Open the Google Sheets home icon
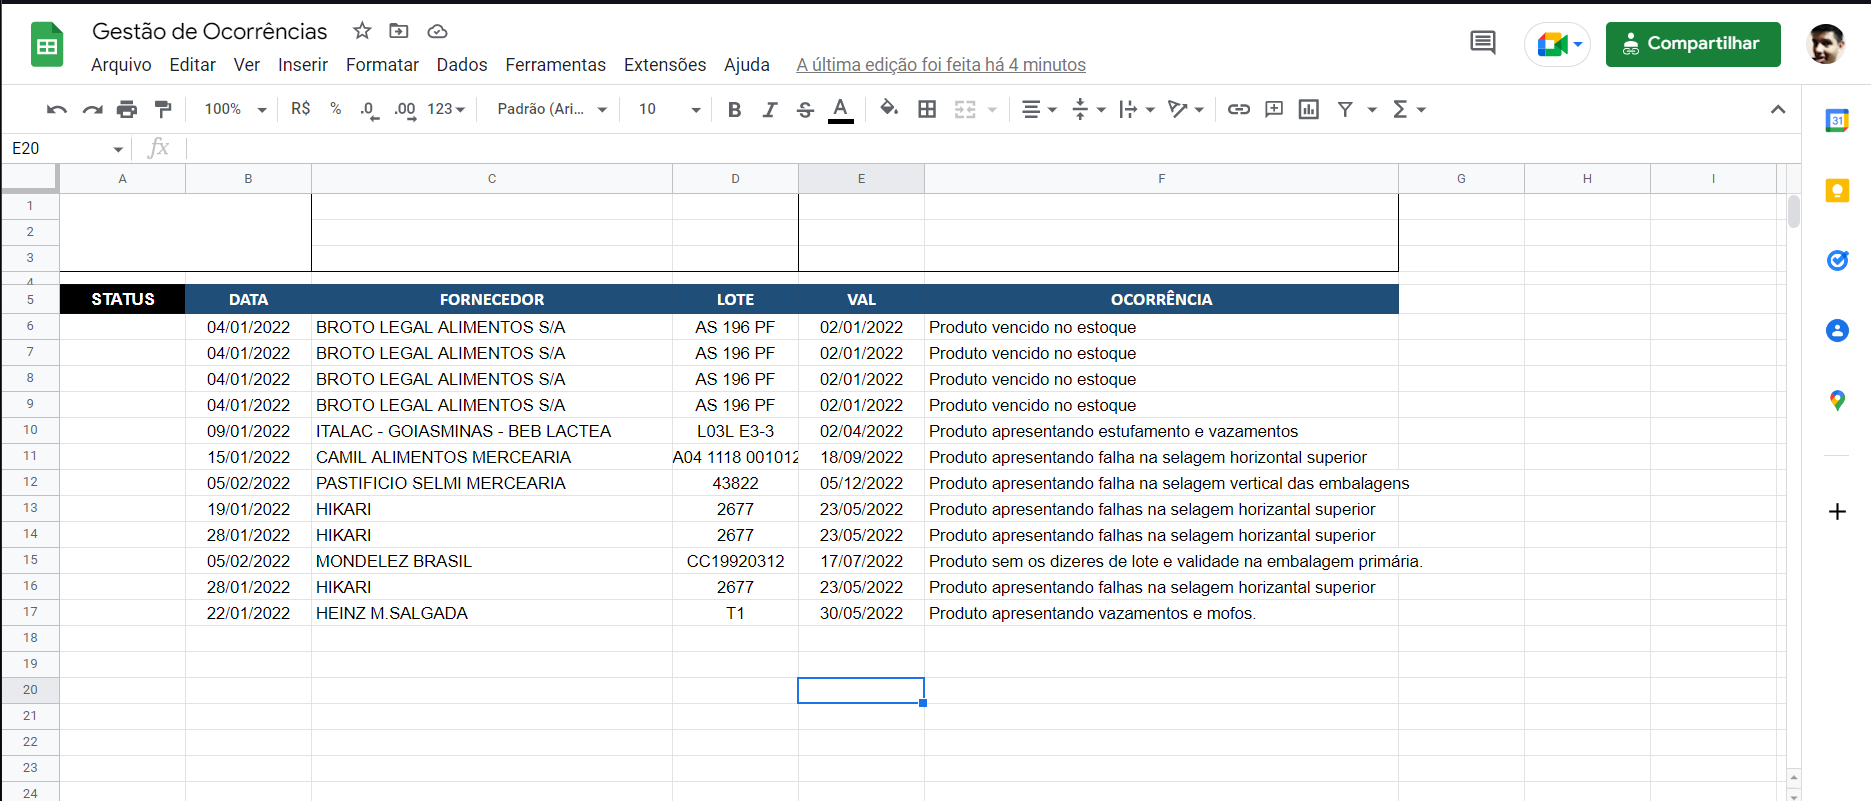The height and width of the screenshot is (801, 1871). 47,45
